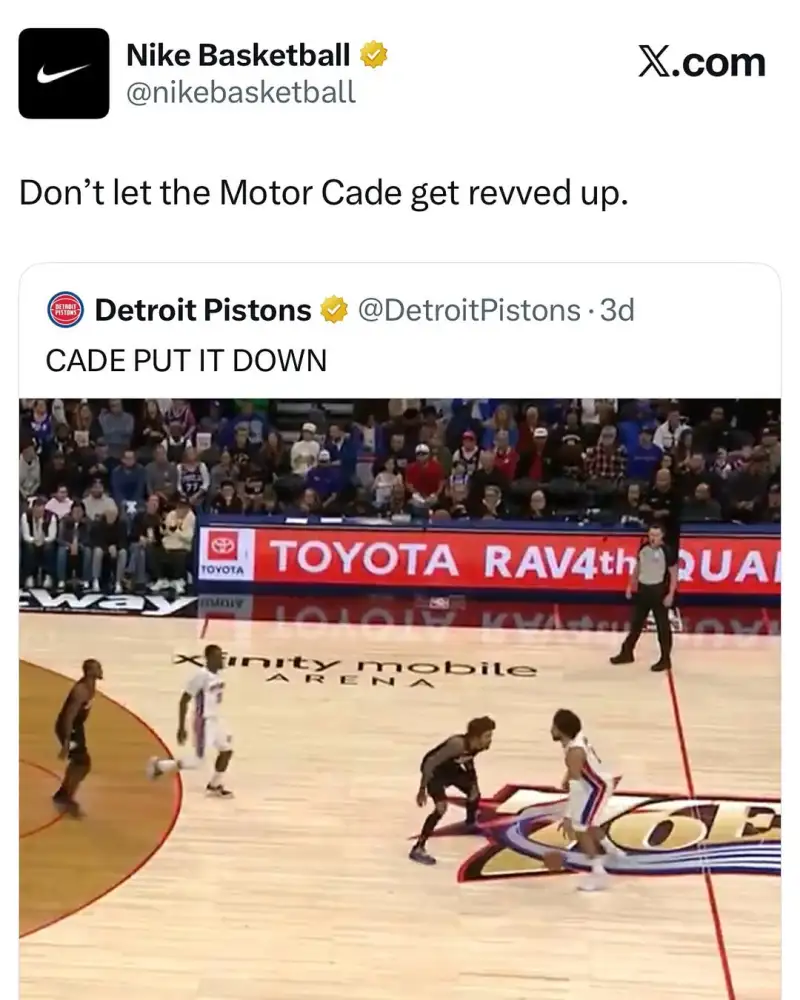The height and width of the screenshot is (1000, 800).
Task: Click Detroit Pistons' gold verified badge
Action: pos(334,310)
